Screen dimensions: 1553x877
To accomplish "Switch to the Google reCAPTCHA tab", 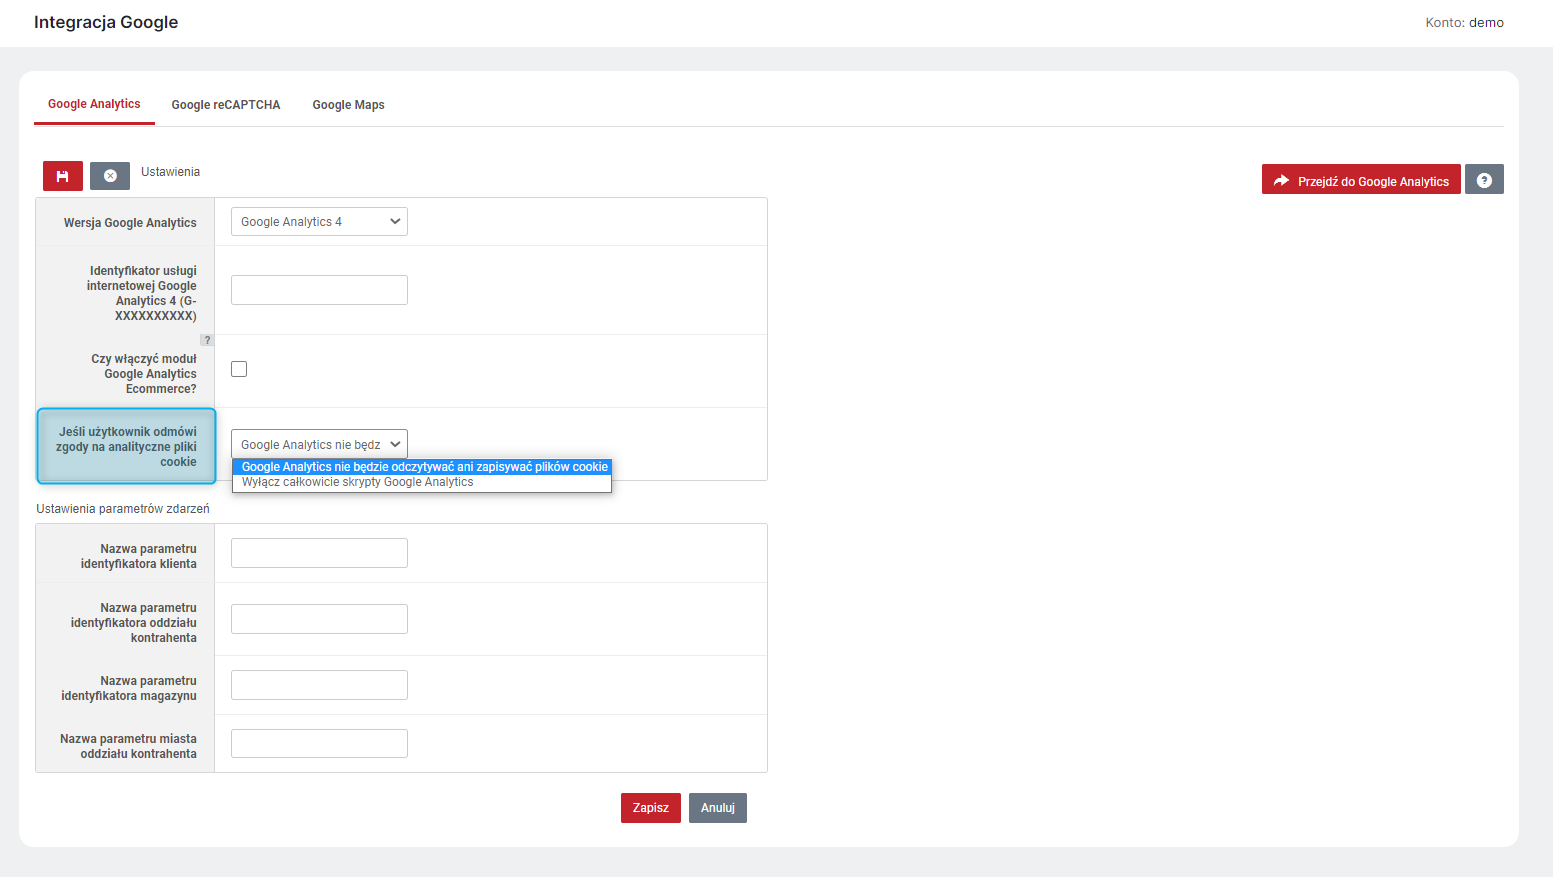I will pos(226,105).
